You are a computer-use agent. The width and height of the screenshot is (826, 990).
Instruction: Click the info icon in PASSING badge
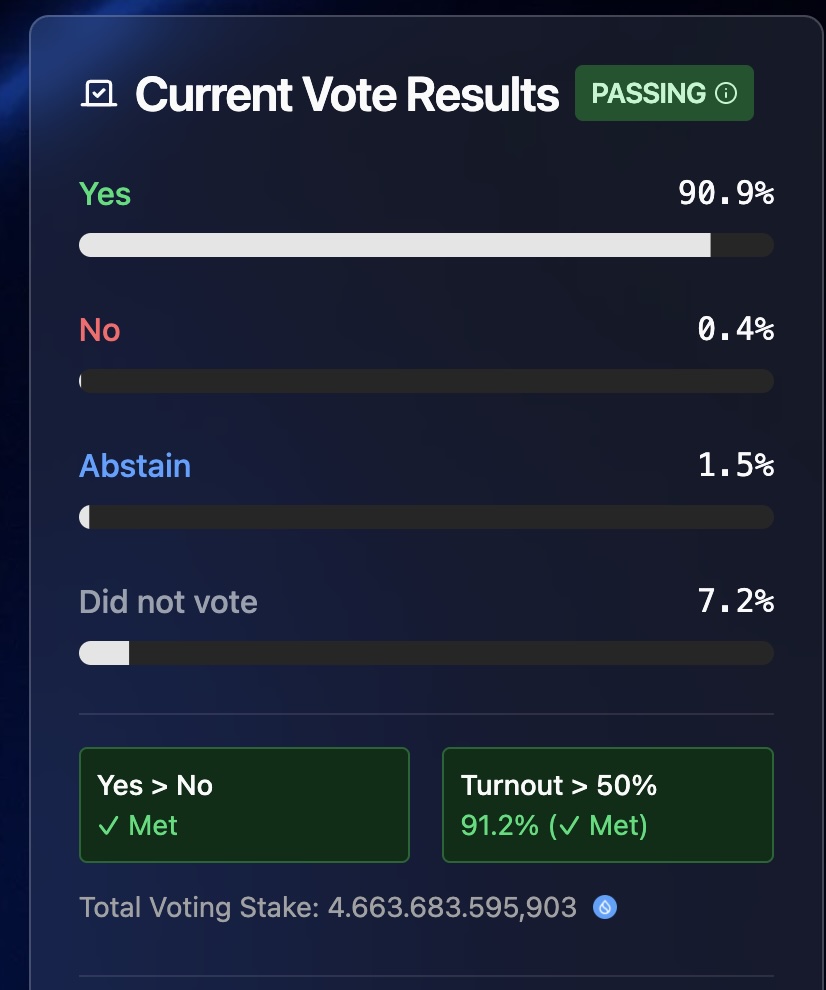pos(727,94)
